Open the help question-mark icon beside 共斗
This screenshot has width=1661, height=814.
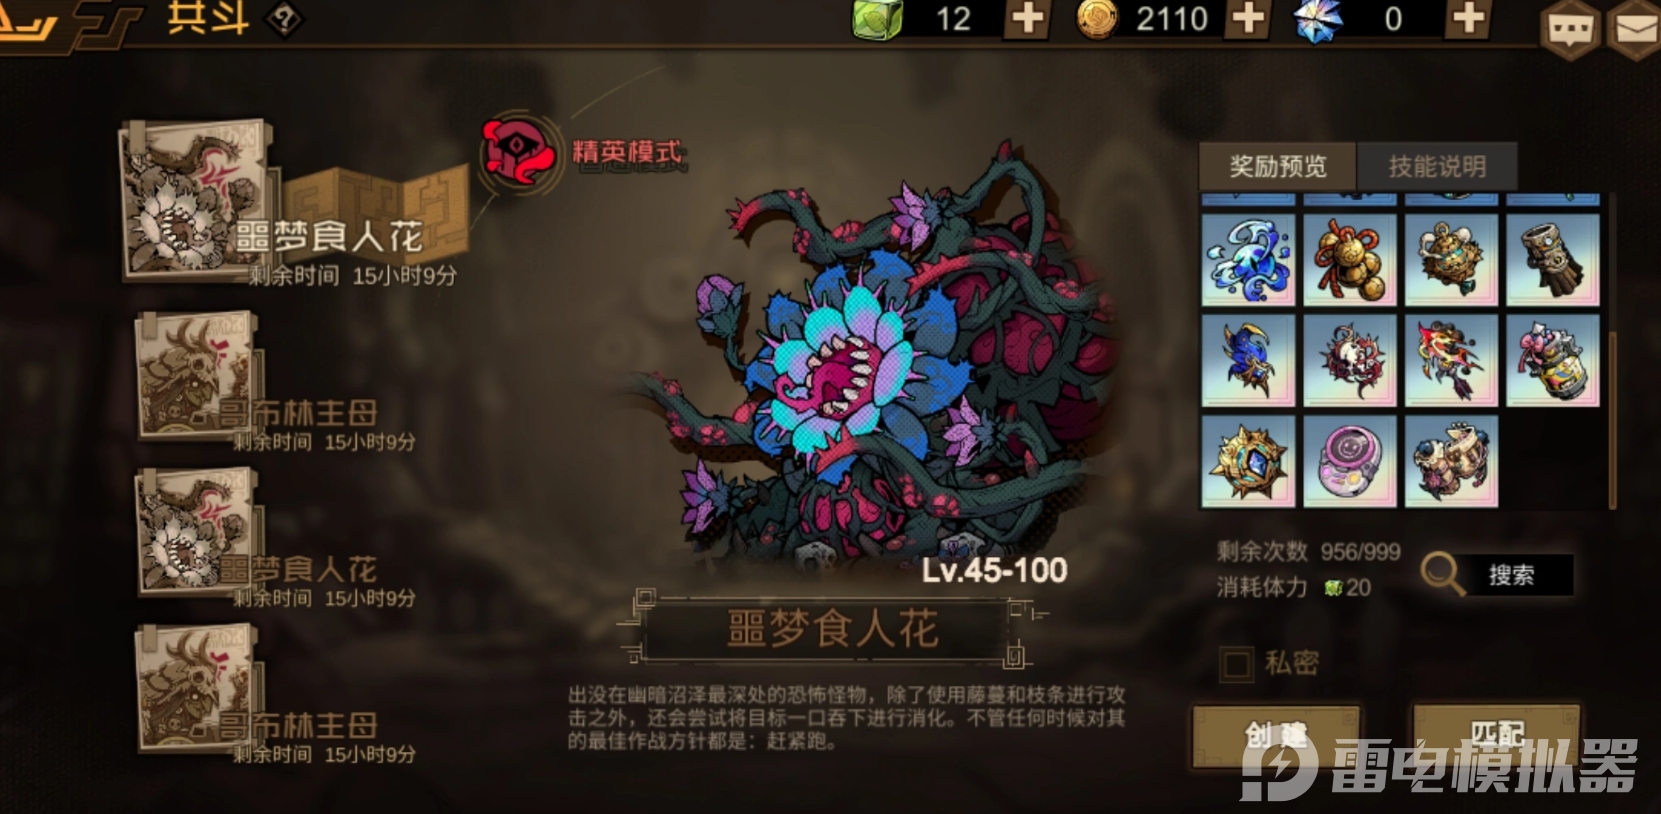coord(284,19)
